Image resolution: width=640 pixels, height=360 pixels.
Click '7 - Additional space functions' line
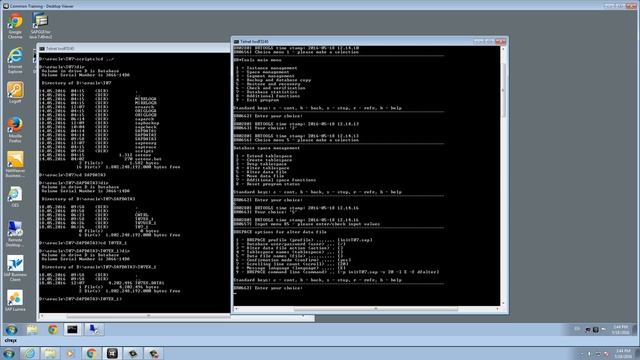[x=276, y=180]
